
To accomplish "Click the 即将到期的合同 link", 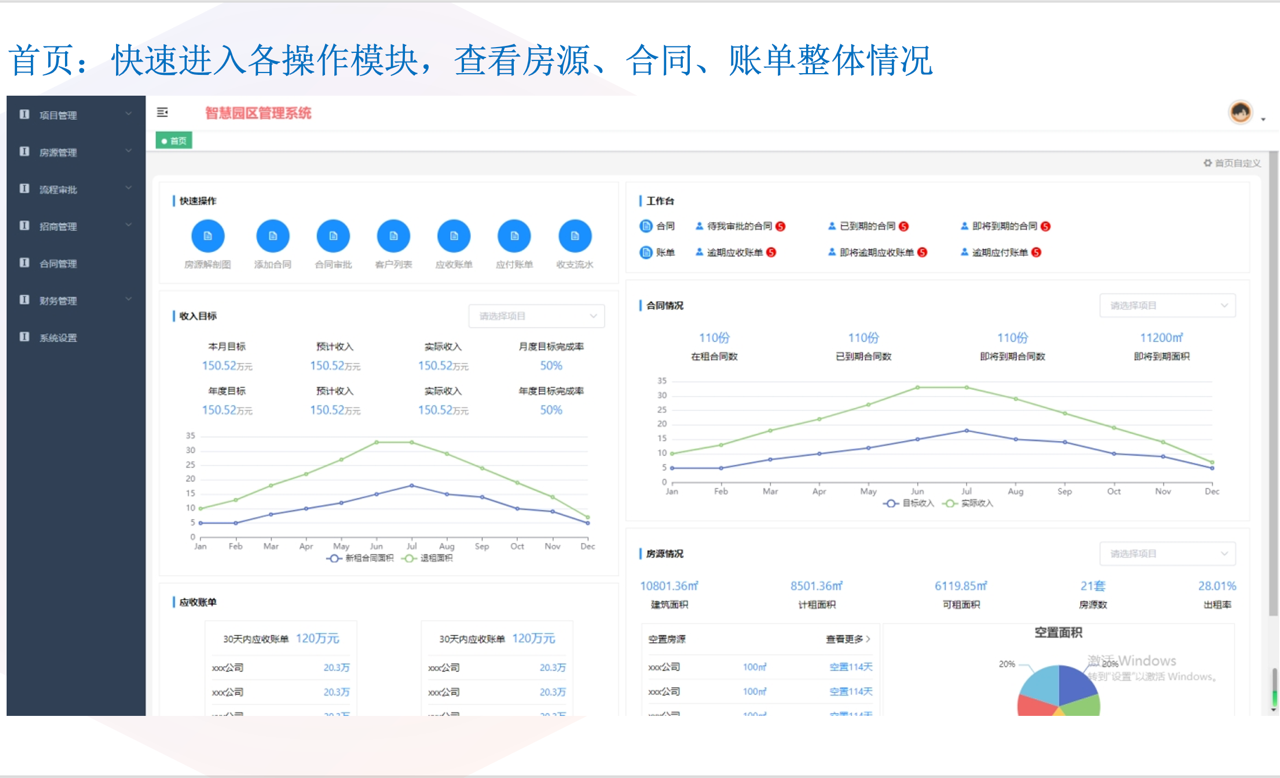I will coord(1004,227).
